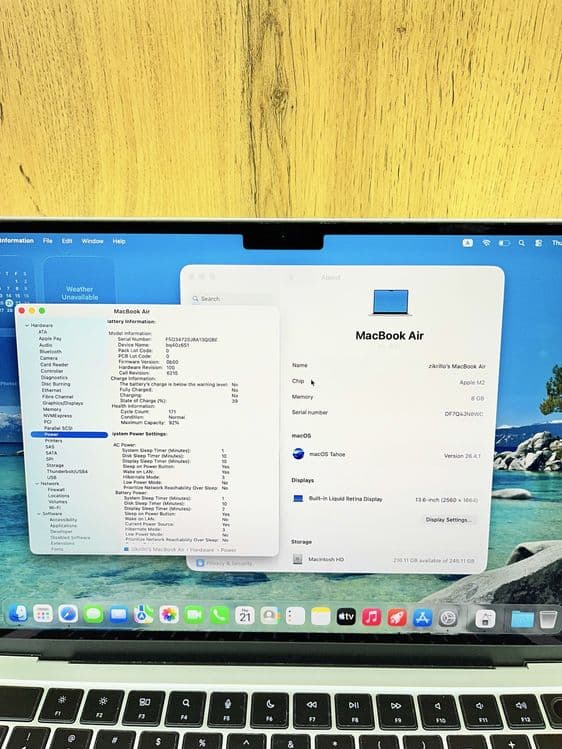Select Applications under Software
This screenshot has height=749, width=562.
(64, 525)
